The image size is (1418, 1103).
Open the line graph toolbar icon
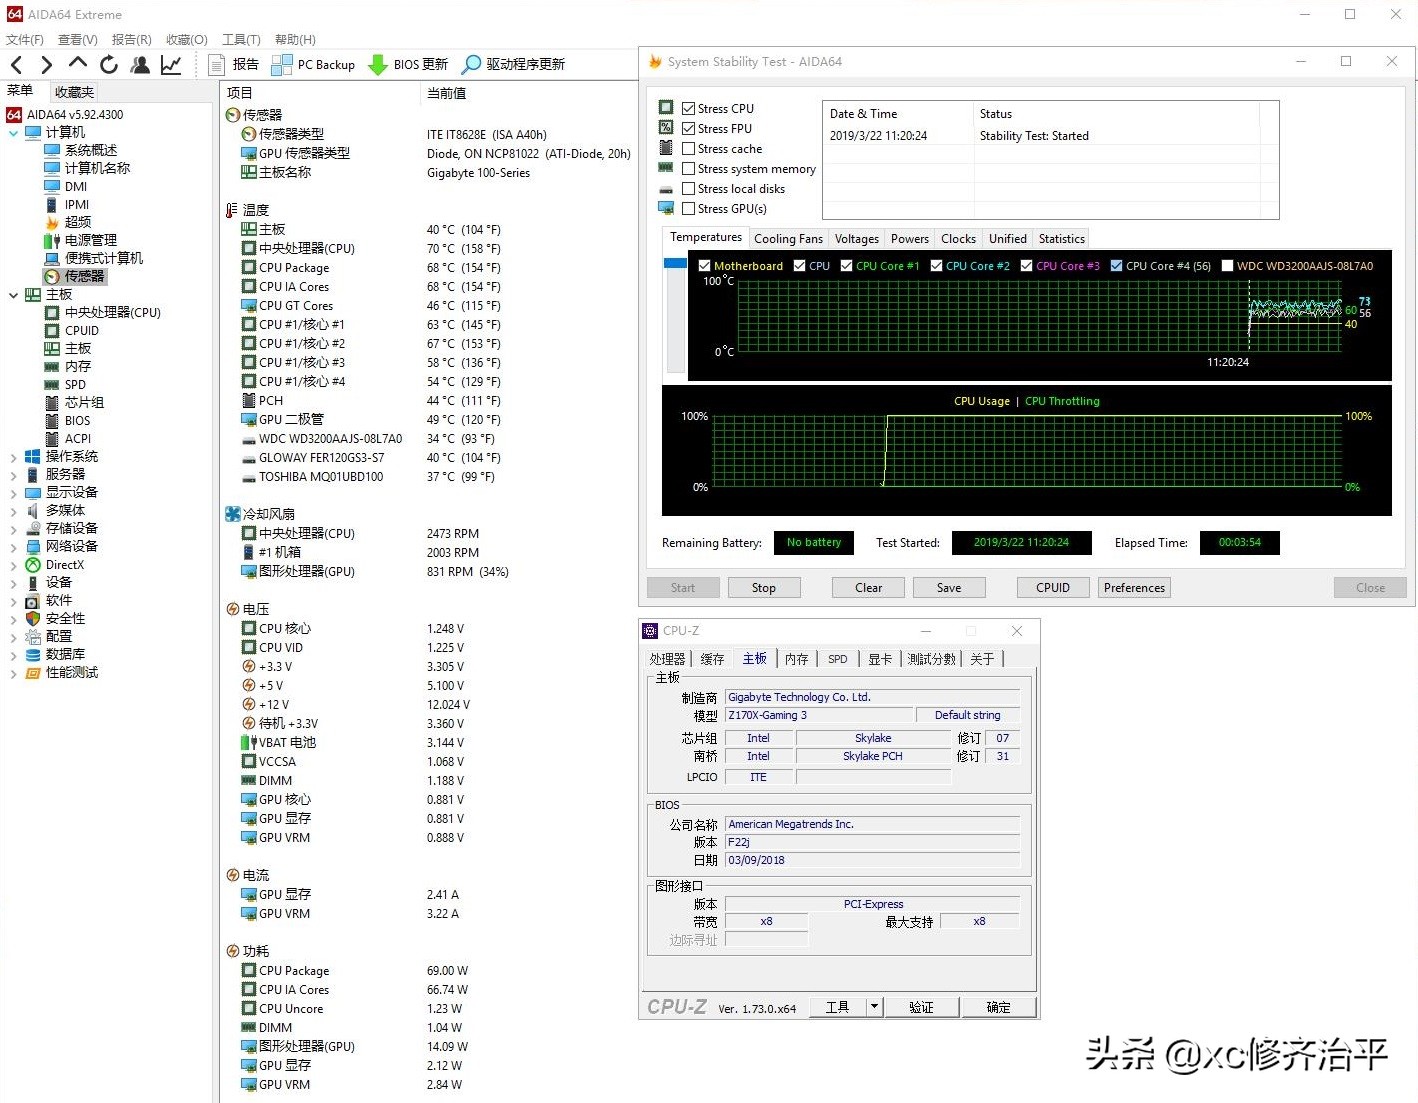[x=171, y=65]
